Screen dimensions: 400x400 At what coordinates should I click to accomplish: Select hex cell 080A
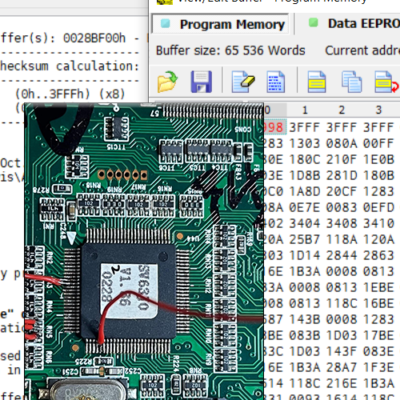point(342,143)
